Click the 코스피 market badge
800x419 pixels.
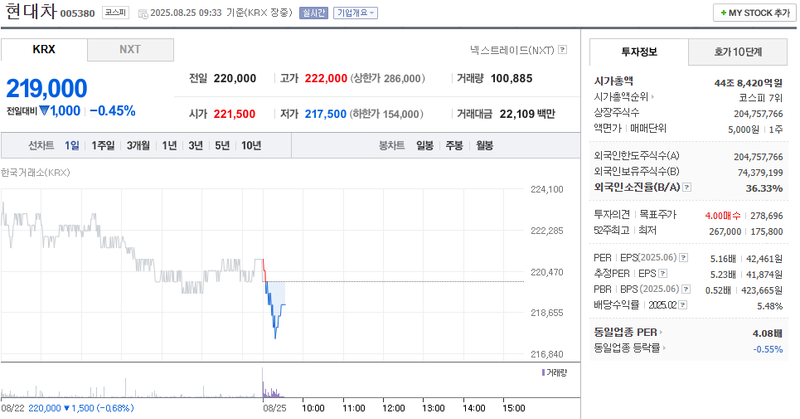point(115,13)
